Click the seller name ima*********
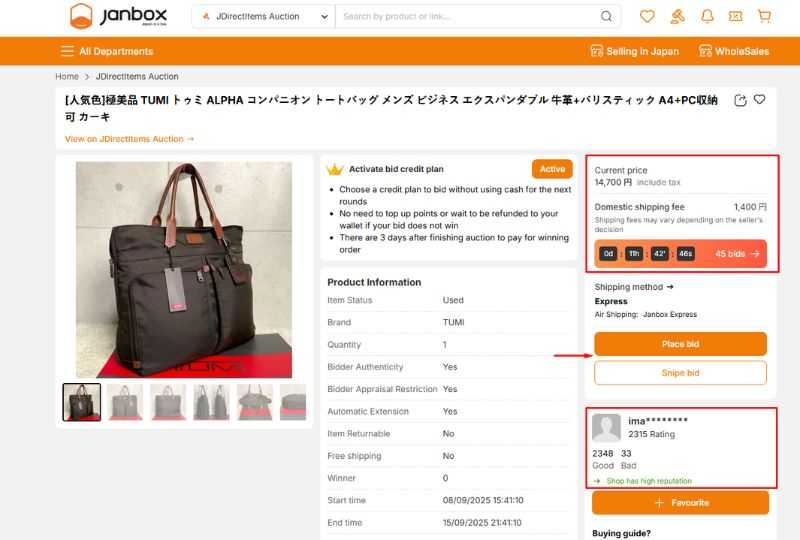The image size is (800, 540). click(x=658, y=421)
